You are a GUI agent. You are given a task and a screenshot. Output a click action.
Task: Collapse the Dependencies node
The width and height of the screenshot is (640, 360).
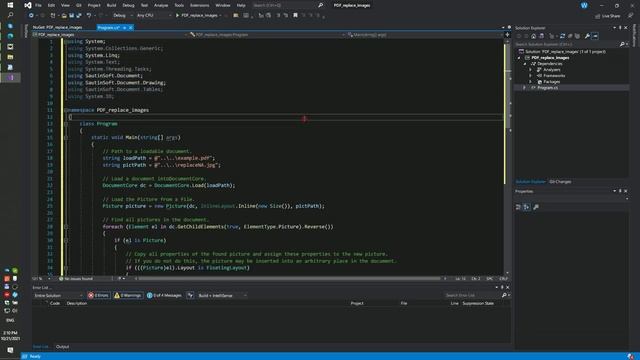(x=525, y=64)
